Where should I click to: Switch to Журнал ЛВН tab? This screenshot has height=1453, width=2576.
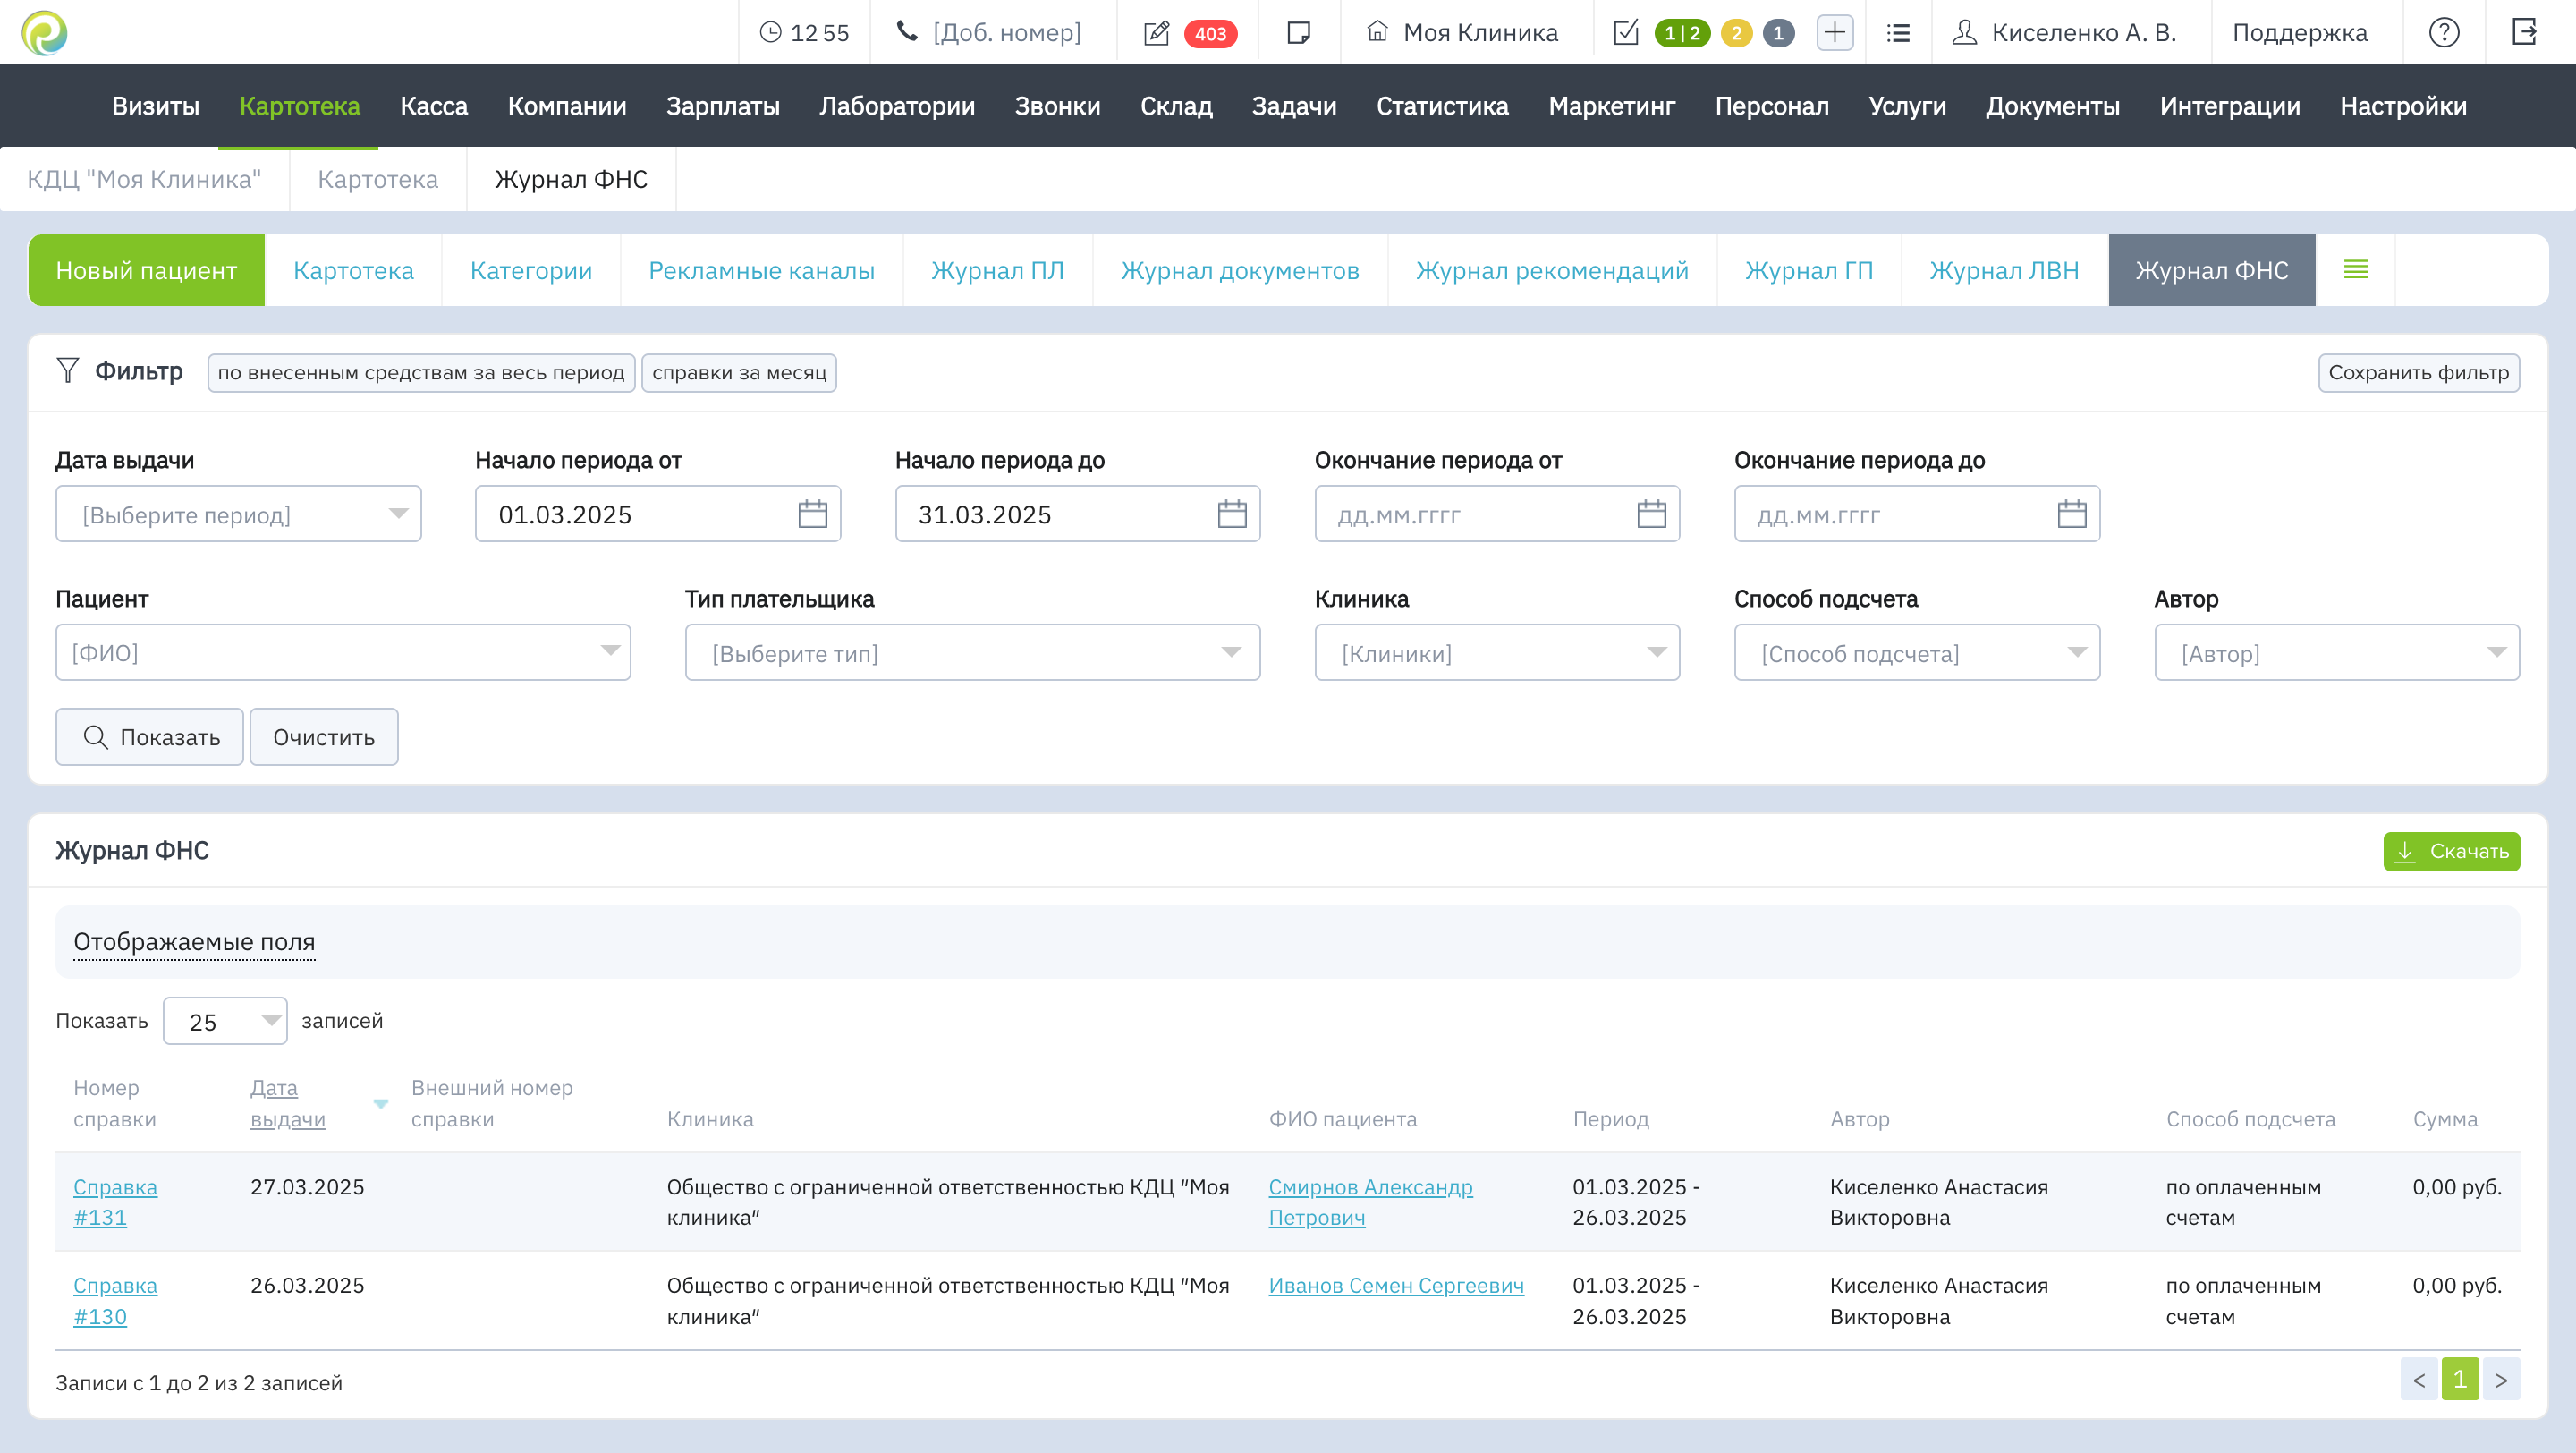tap(2004, 270)
